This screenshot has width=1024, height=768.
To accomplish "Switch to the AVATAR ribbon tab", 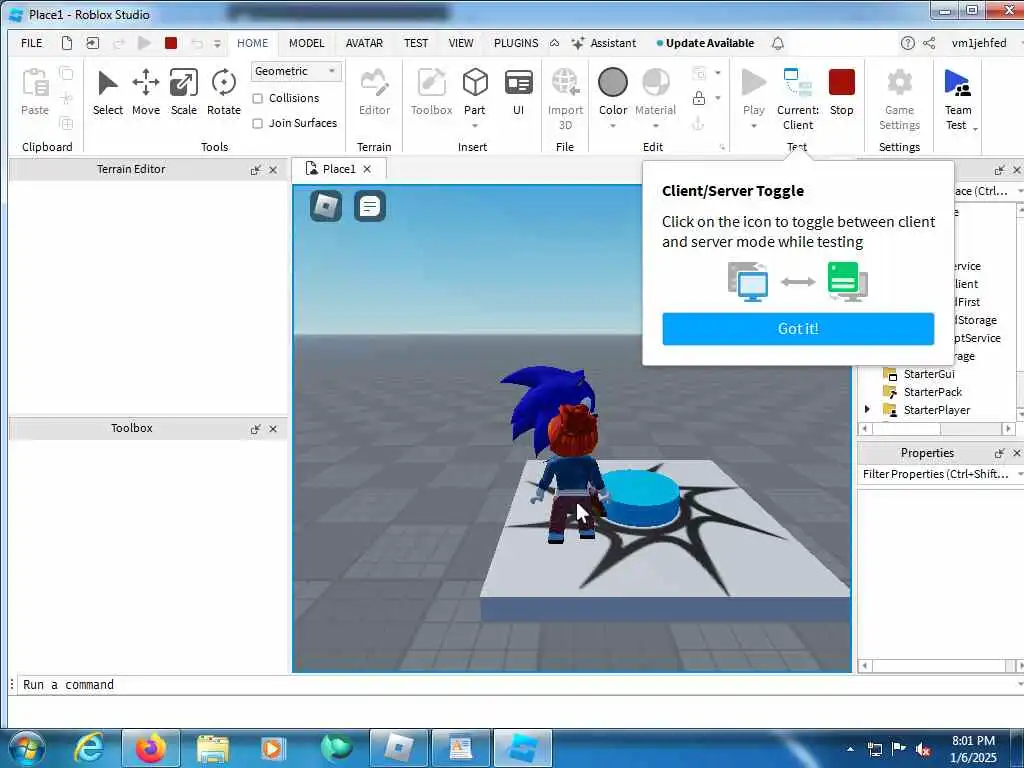I will coord(364,43).
